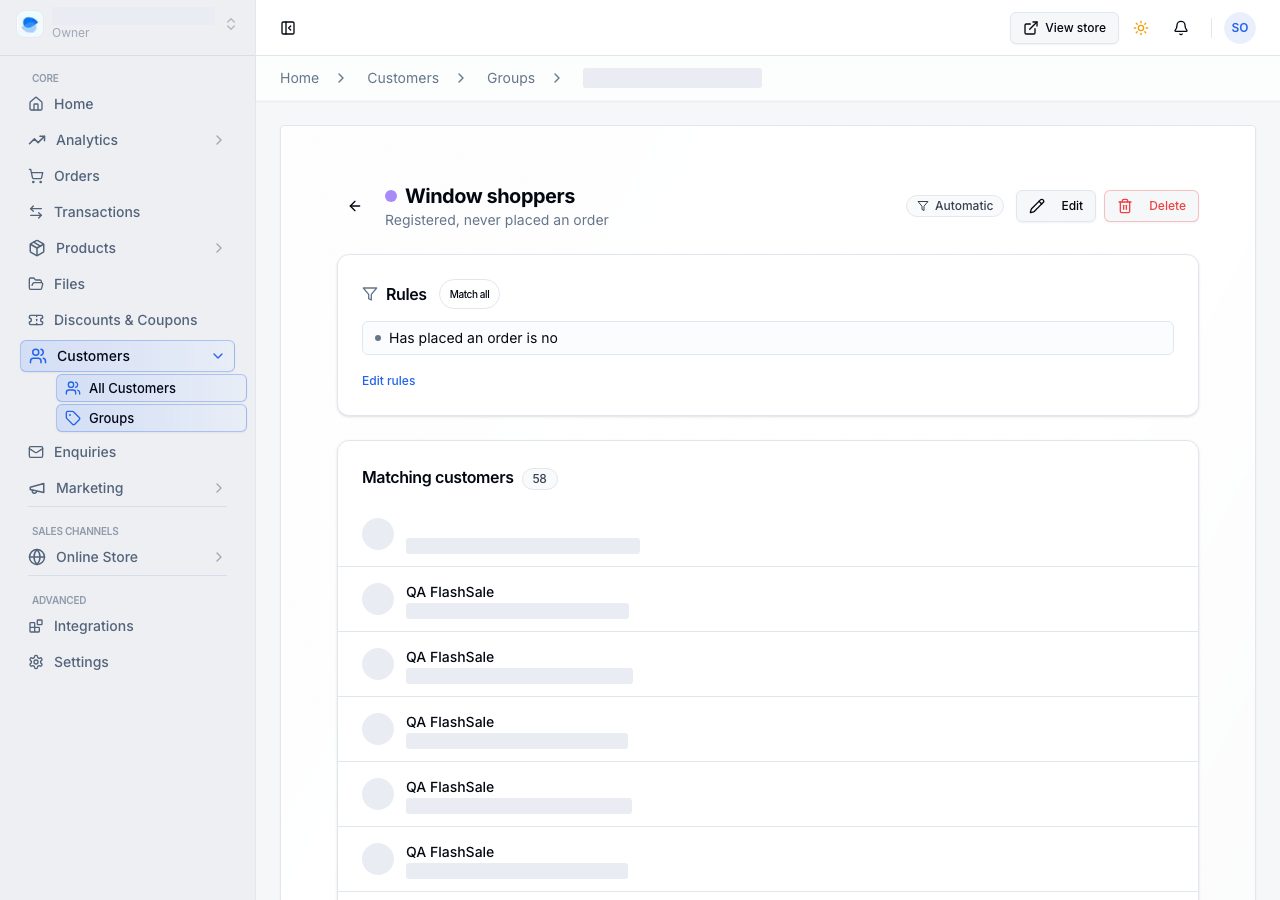Click the Analytics trend icon
Screen dimensions: 1280x900
(37, 140)
